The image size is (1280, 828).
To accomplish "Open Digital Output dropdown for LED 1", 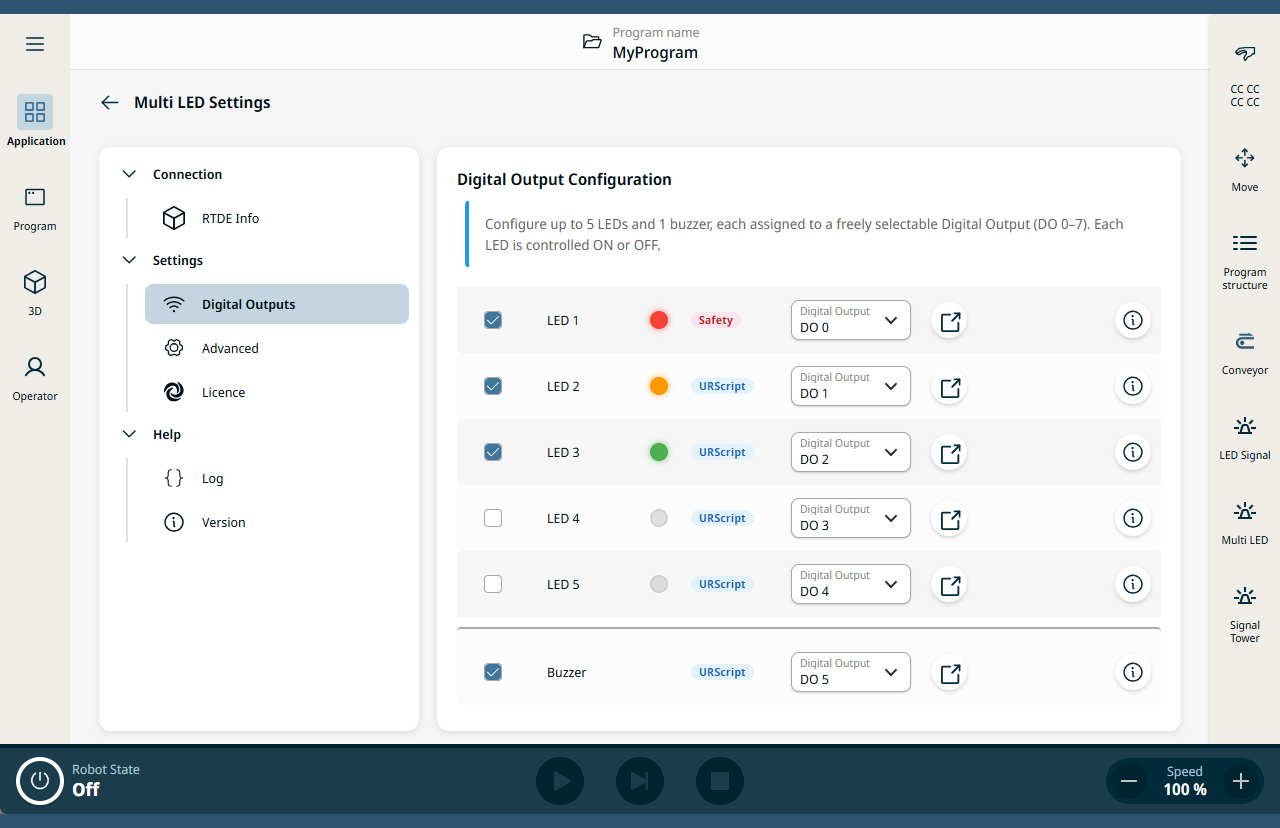I will tap(850, 320).
